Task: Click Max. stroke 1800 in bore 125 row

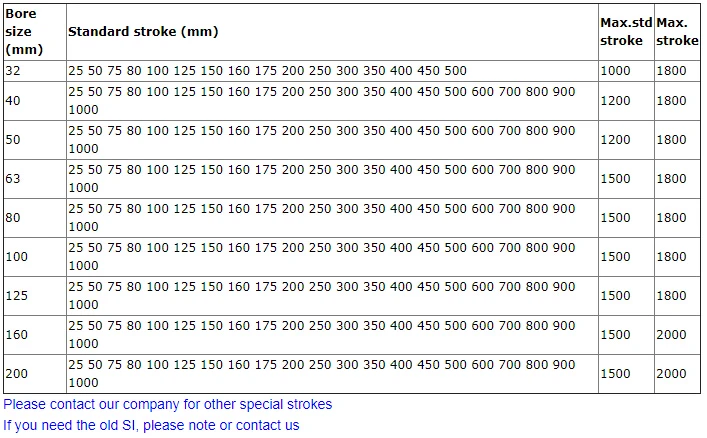Action: pos(677,296)
